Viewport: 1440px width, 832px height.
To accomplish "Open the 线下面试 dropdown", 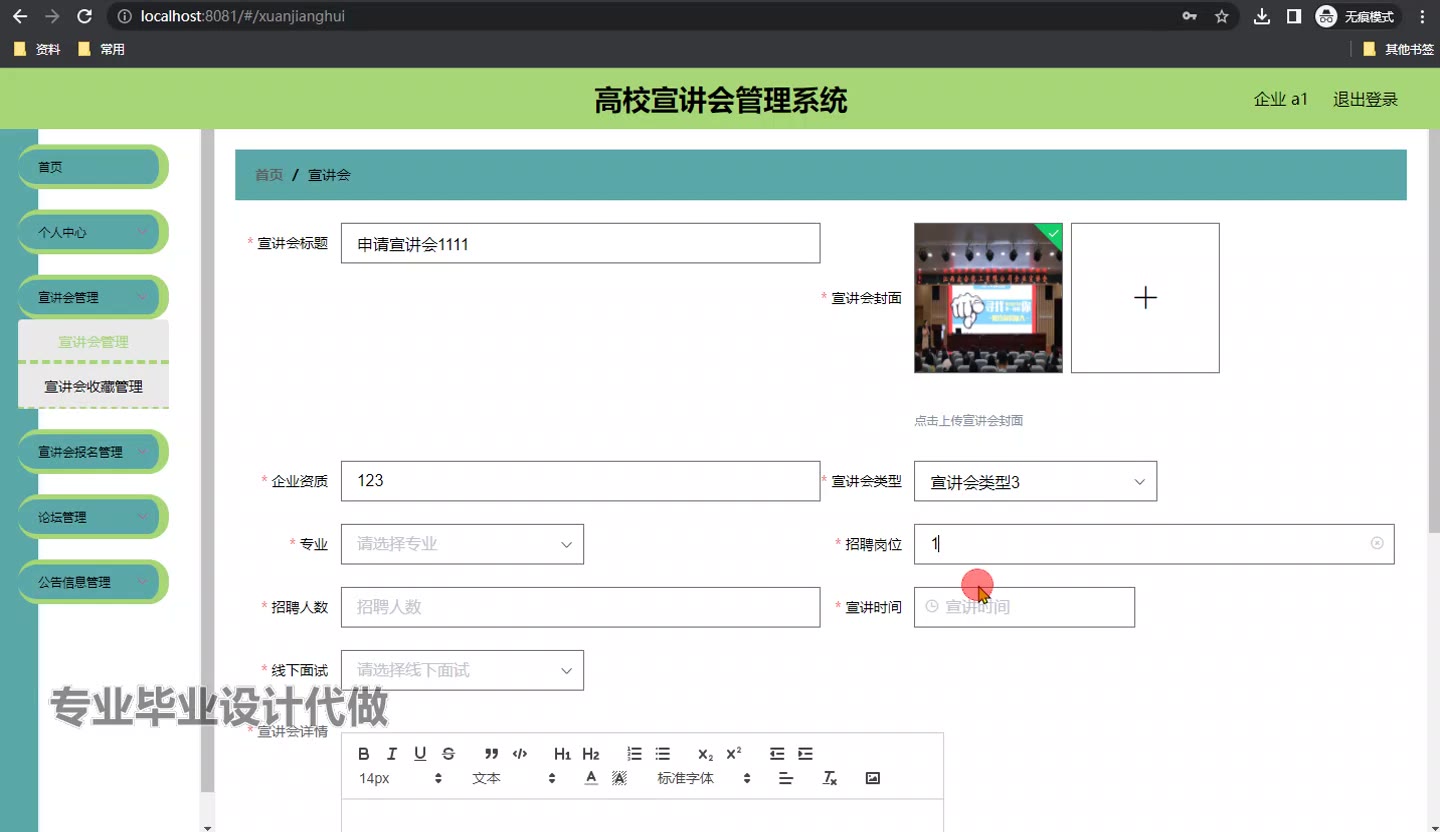I will click(x=462, y=670).
